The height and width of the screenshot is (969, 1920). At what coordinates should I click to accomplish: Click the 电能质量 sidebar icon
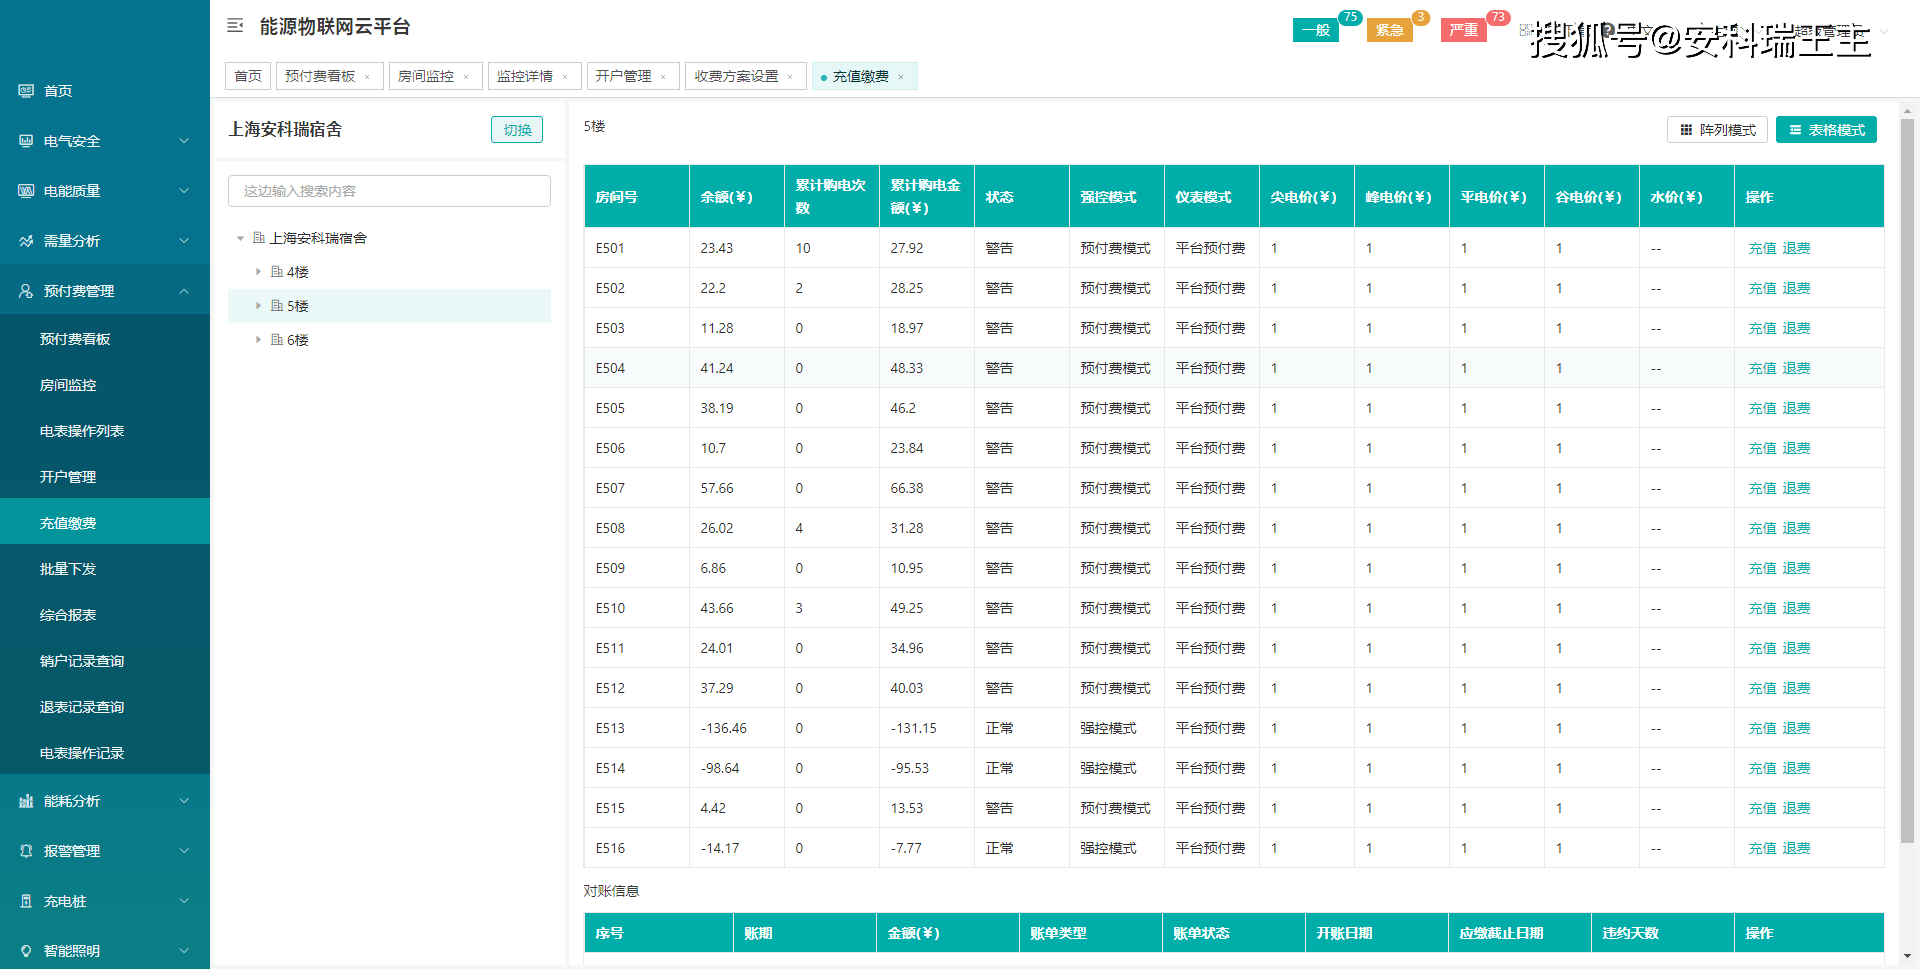click(x=26, y=191)
